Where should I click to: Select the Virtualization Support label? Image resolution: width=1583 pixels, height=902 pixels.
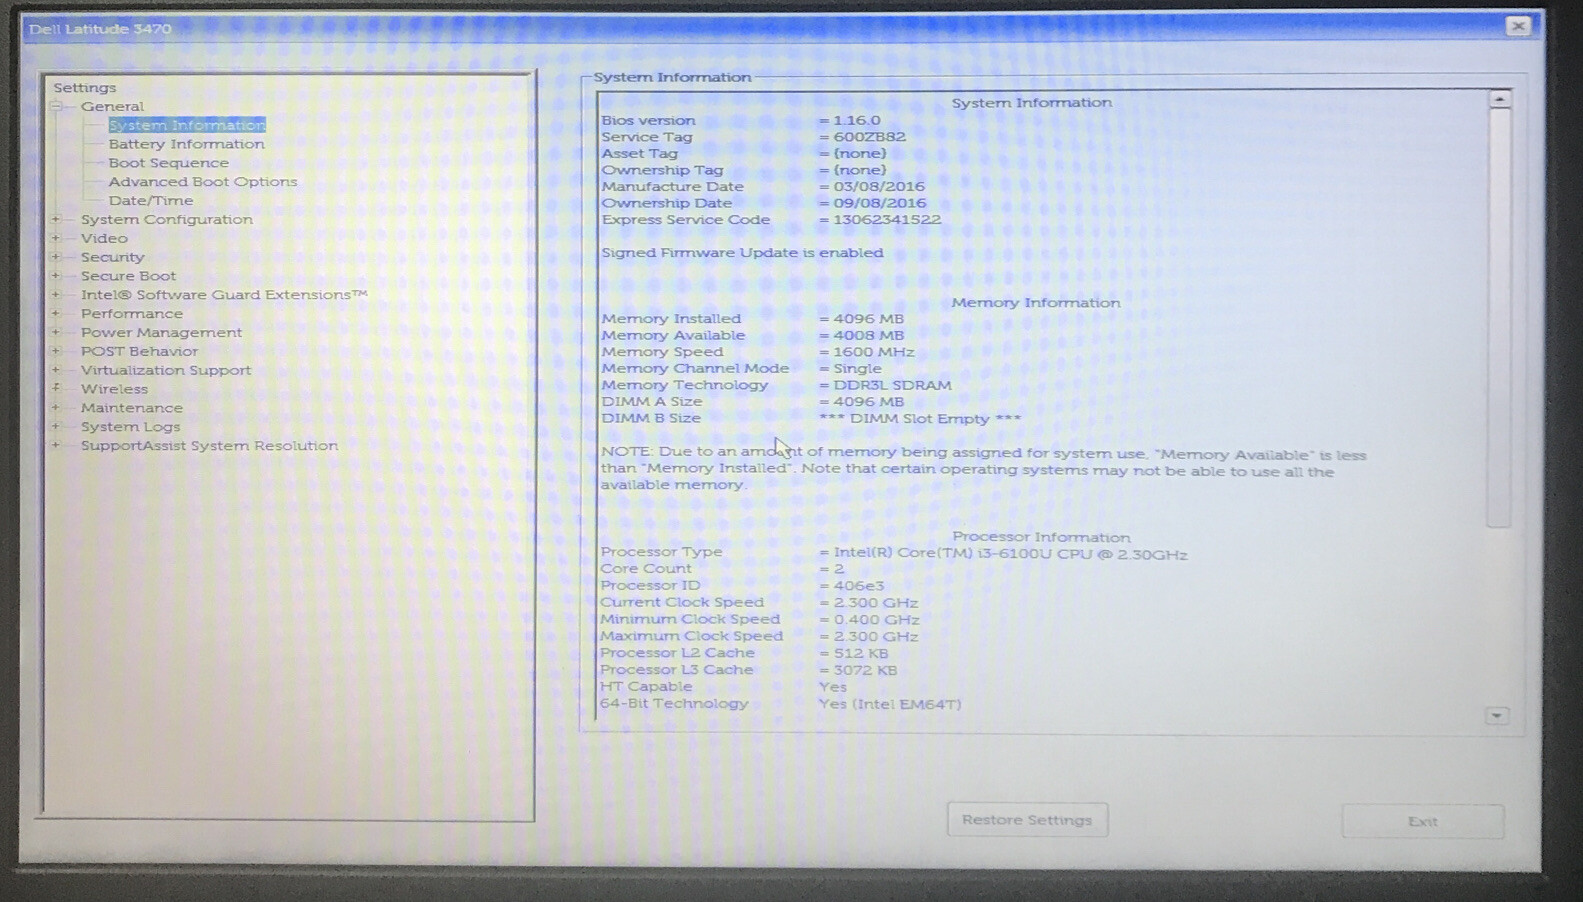pos(165,370)
